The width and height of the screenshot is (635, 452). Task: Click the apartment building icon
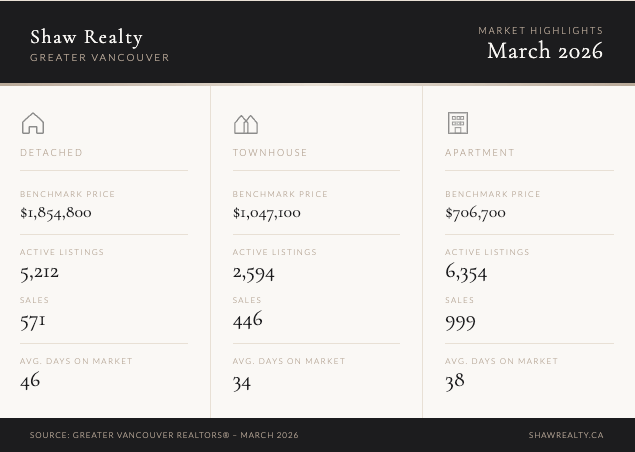(457, 123)
